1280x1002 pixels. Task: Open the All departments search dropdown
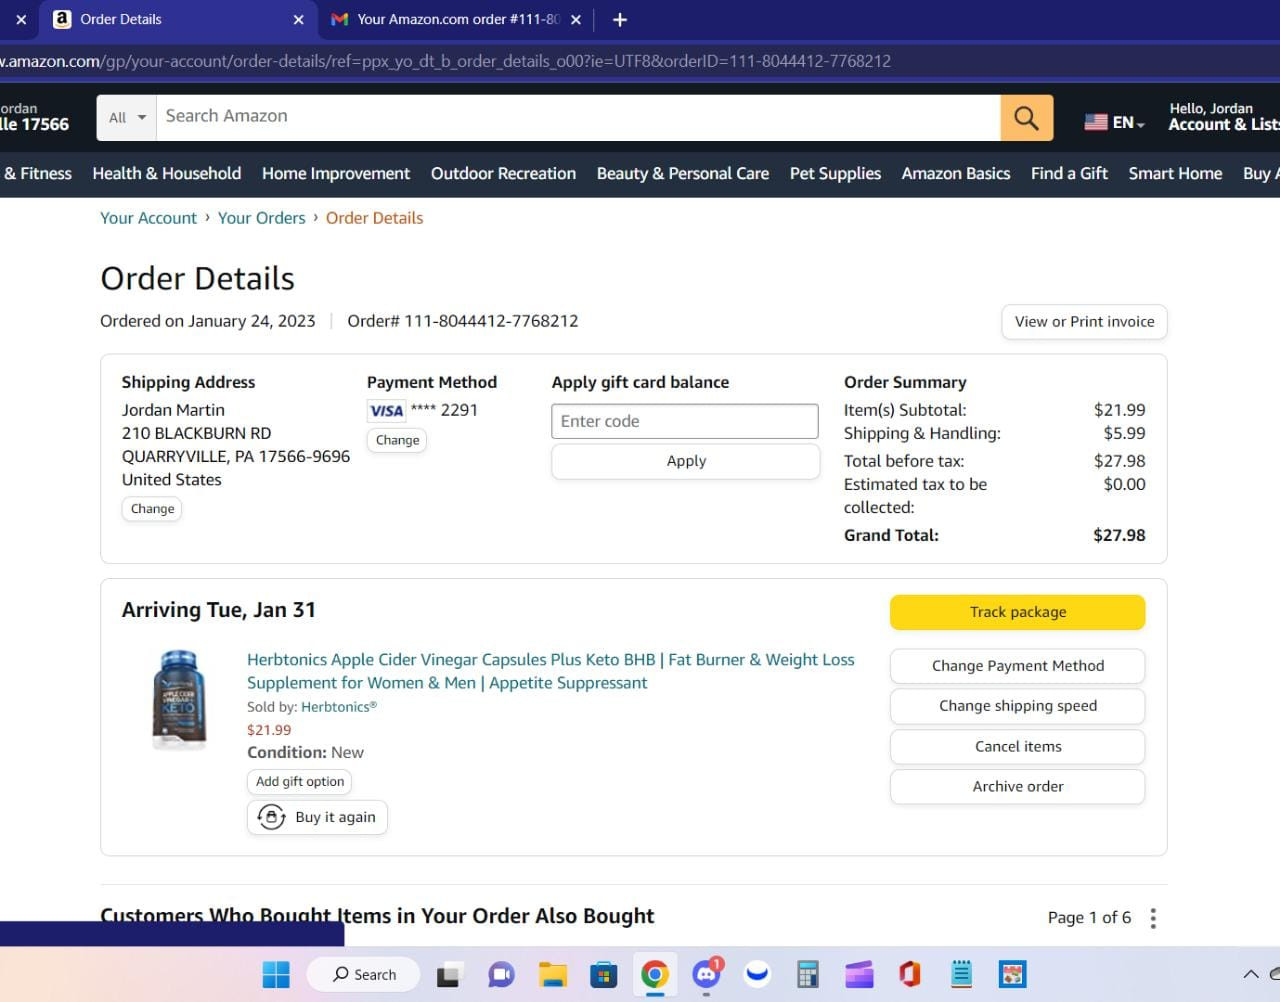(127, 118)
